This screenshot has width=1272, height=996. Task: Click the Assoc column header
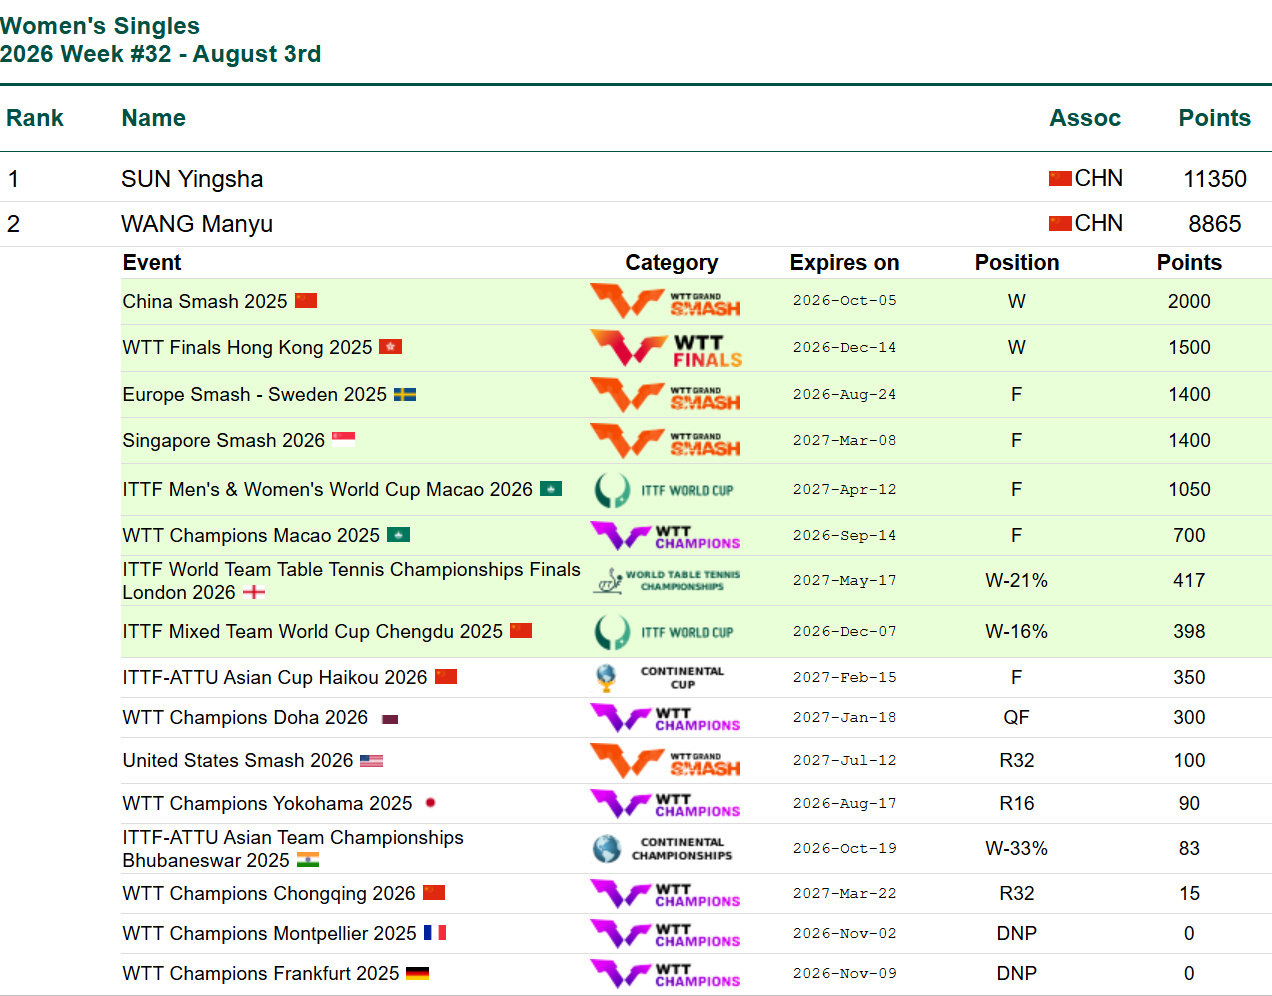click(1085, 118)
